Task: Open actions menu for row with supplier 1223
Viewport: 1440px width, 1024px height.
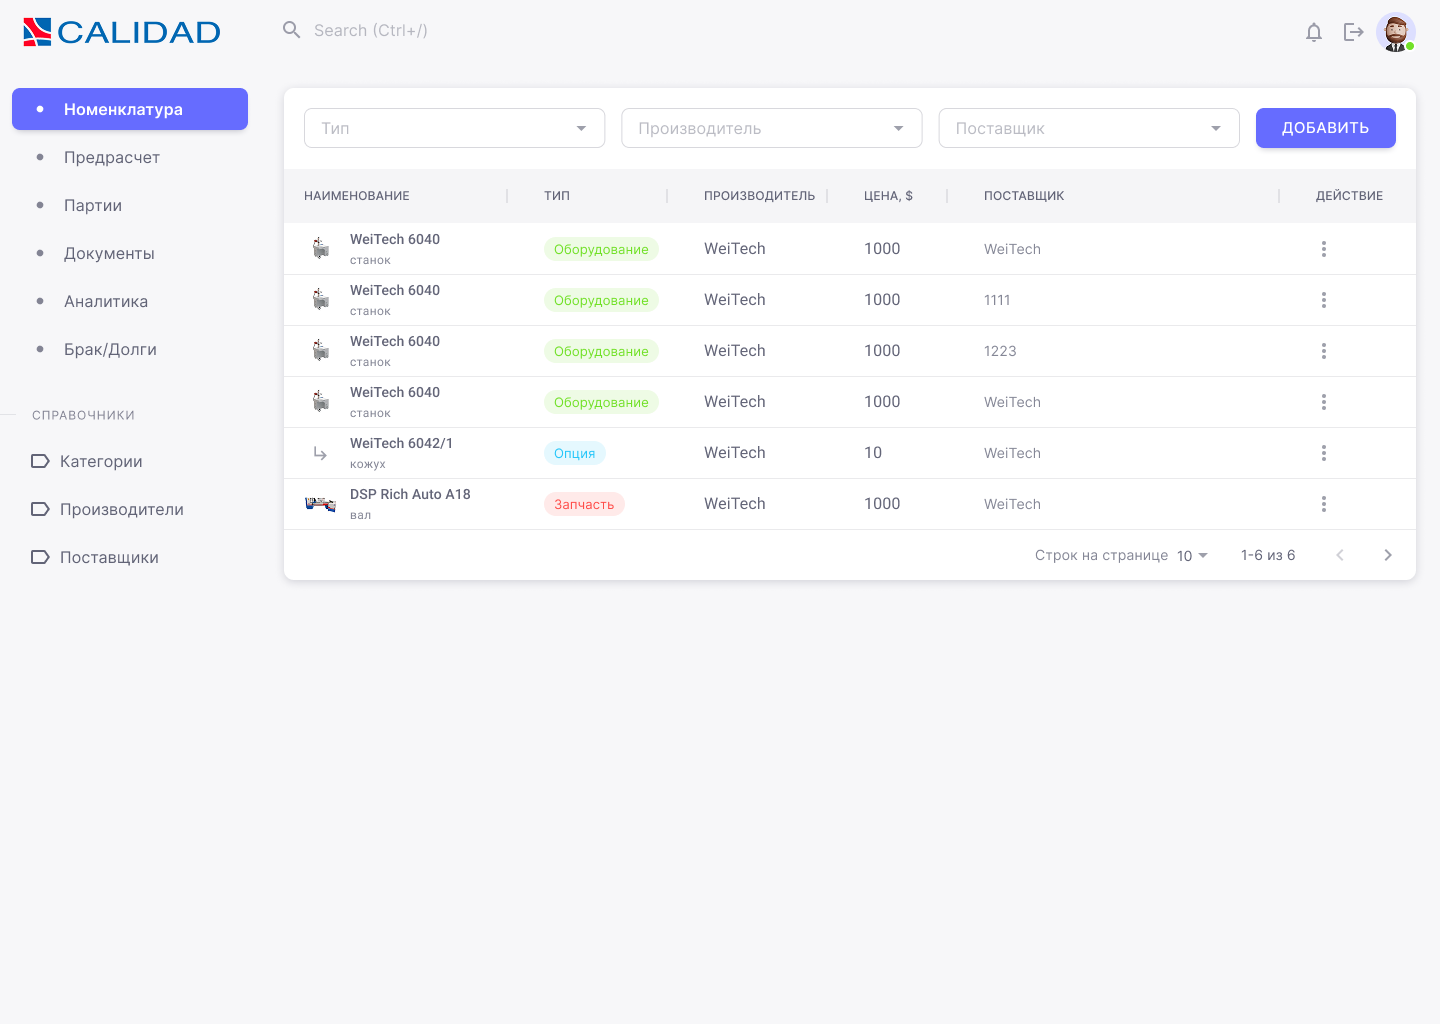Action: pyautogui.click(x=1324, y=351)
